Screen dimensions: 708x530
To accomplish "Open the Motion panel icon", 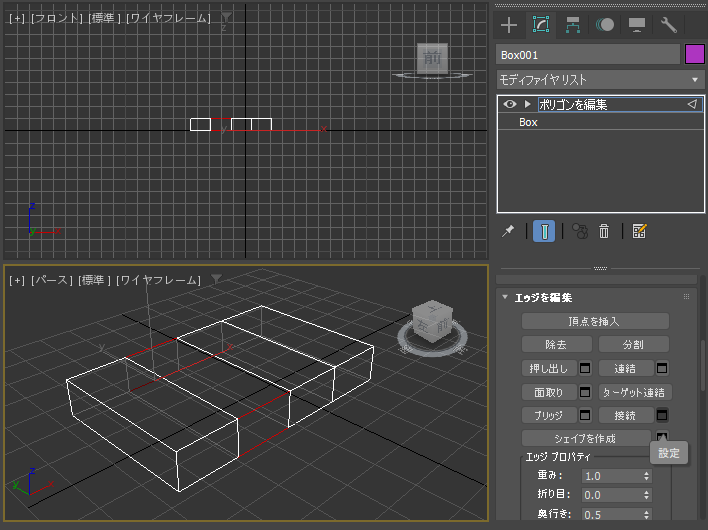I will click(605, 25).
